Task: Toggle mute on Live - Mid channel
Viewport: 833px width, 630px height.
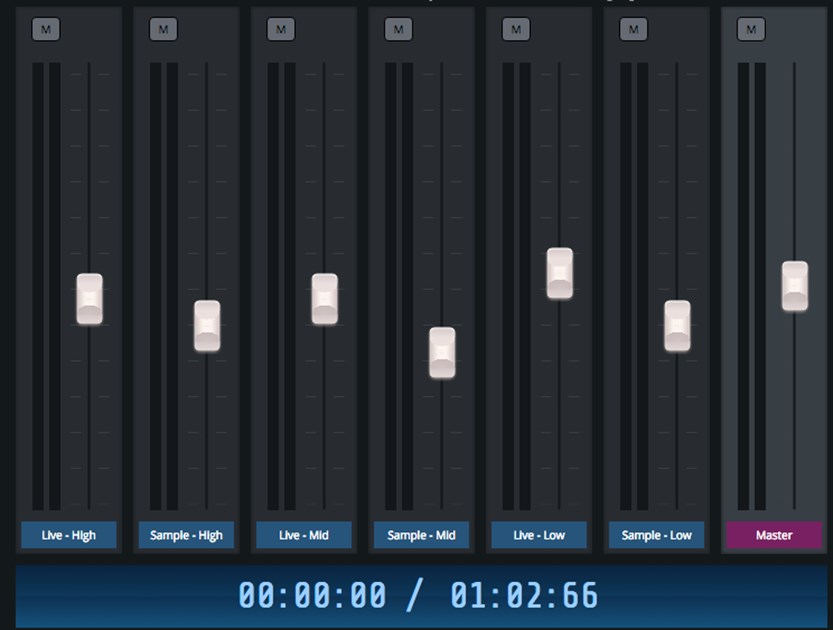Action: tap(281, 29)
